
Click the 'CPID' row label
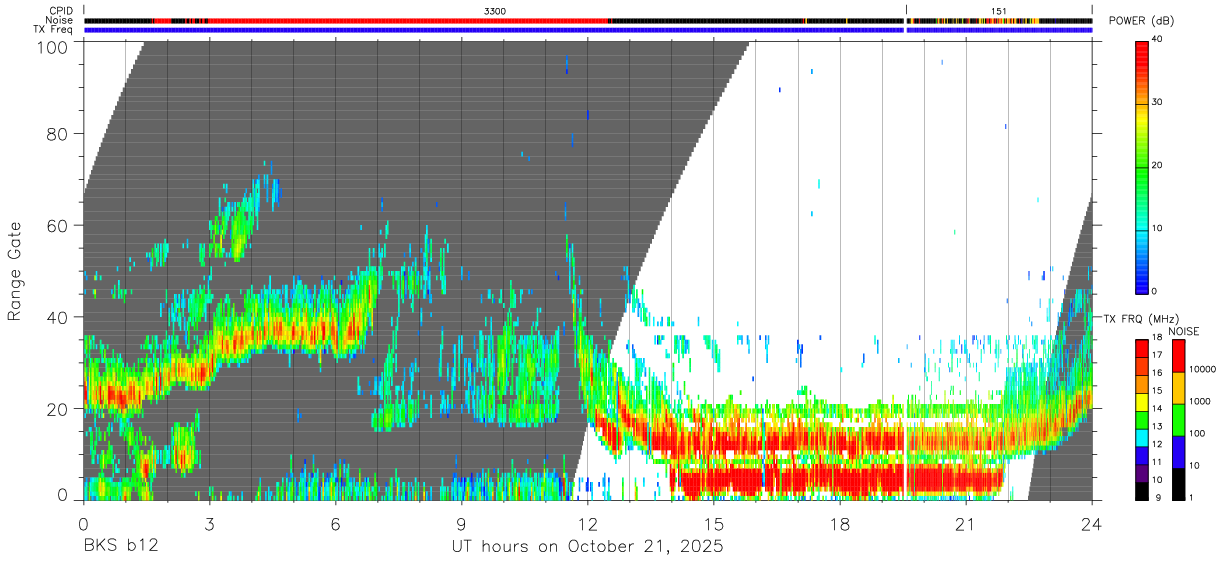(61, 11)
